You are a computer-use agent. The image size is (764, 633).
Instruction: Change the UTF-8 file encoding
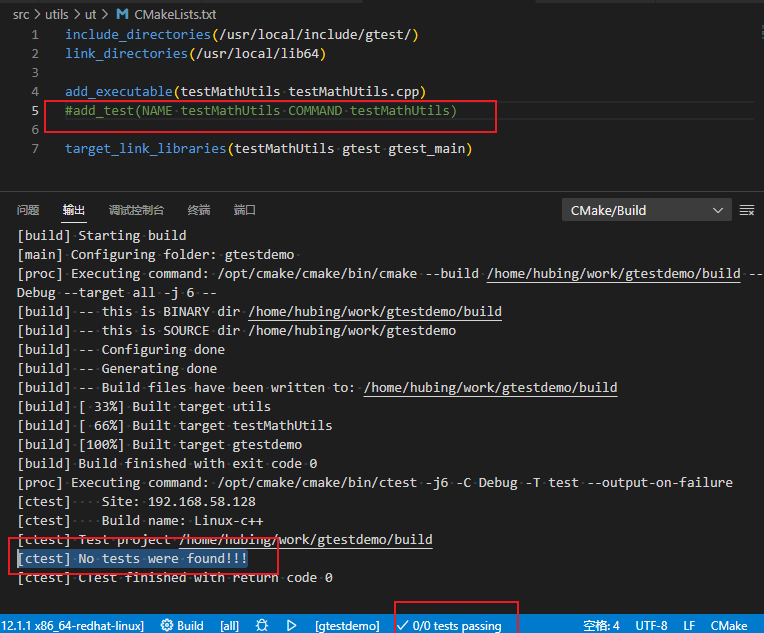pos(650,625)
